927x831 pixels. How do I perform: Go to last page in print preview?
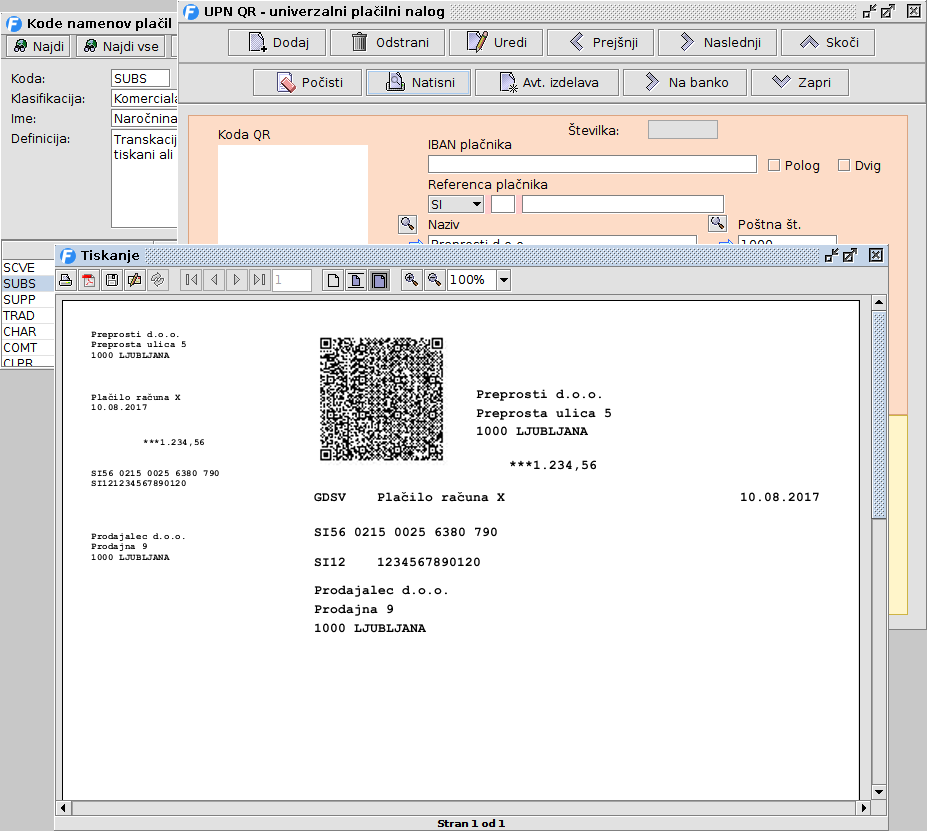(x=260, y=280)
